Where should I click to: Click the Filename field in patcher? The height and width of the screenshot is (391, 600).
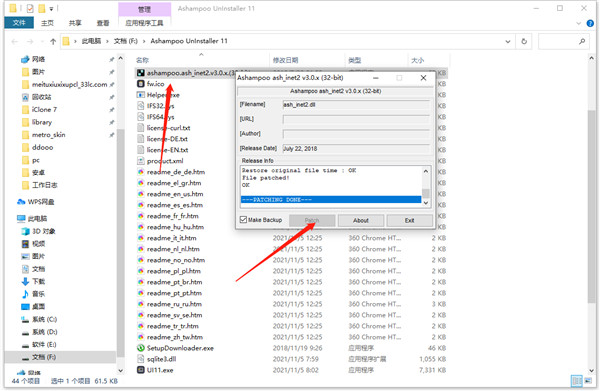click(x=356, y=105)
